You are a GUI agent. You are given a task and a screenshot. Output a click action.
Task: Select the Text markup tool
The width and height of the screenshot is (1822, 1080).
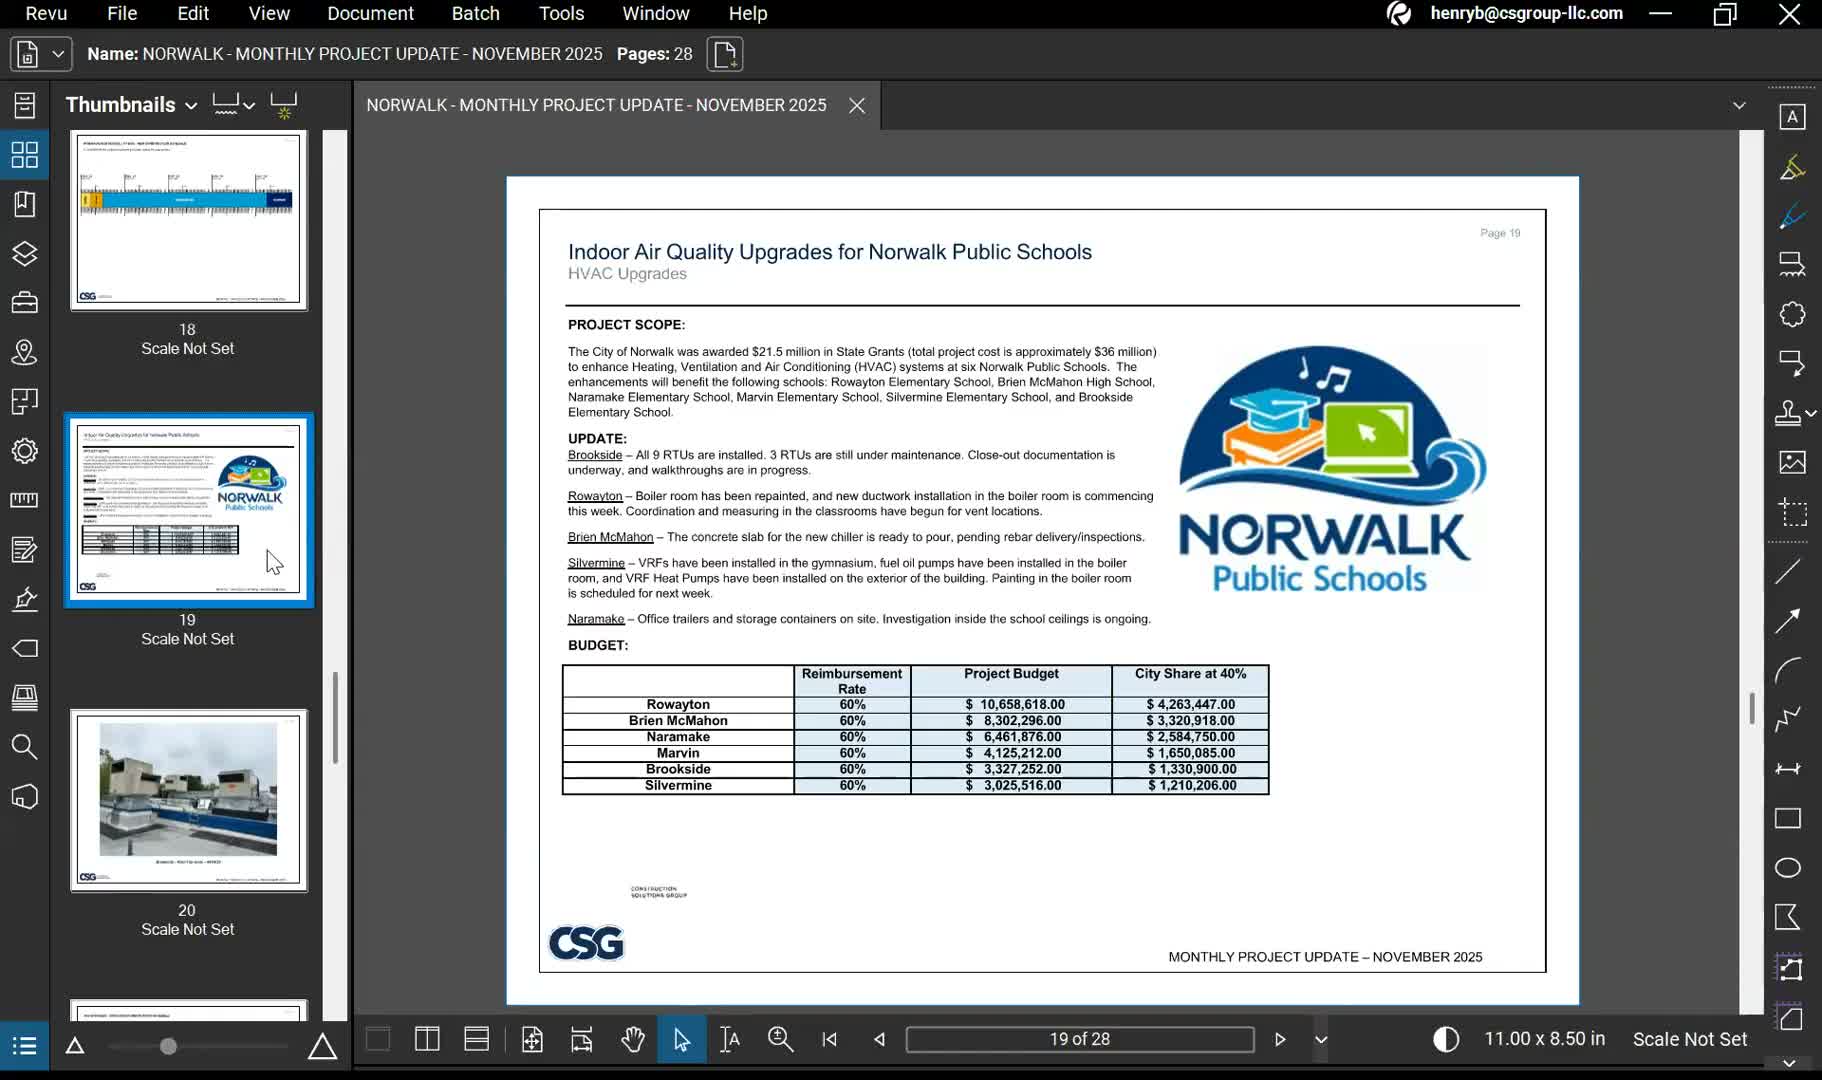click(1793, 115)
